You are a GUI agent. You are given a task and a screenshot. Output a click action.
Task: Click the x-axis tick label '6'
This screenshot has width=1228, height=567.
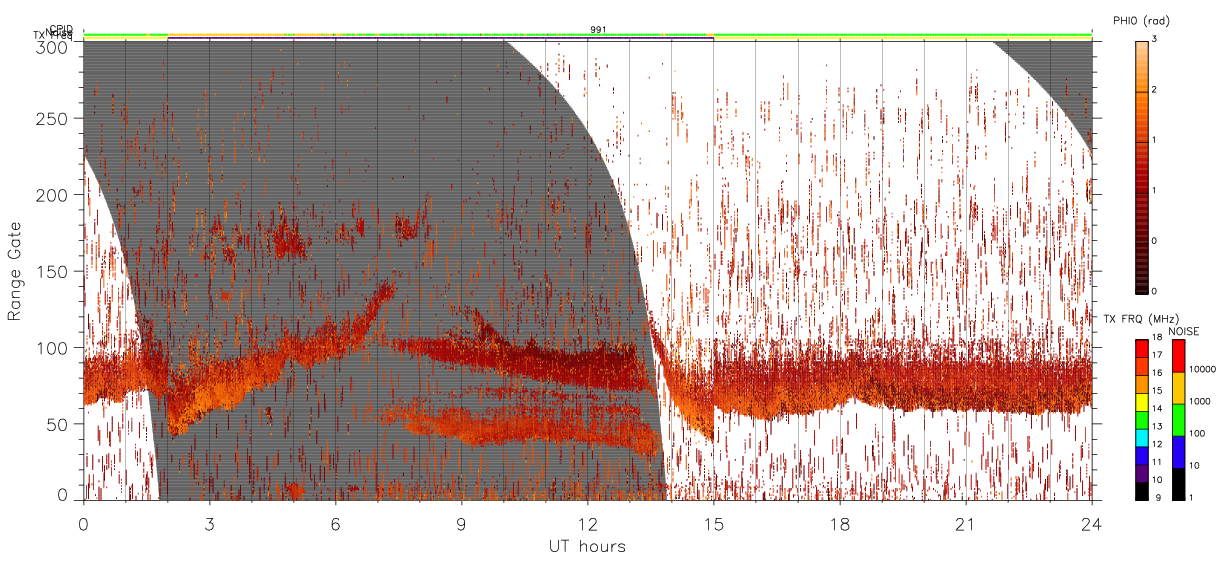[x=335, y=523]
